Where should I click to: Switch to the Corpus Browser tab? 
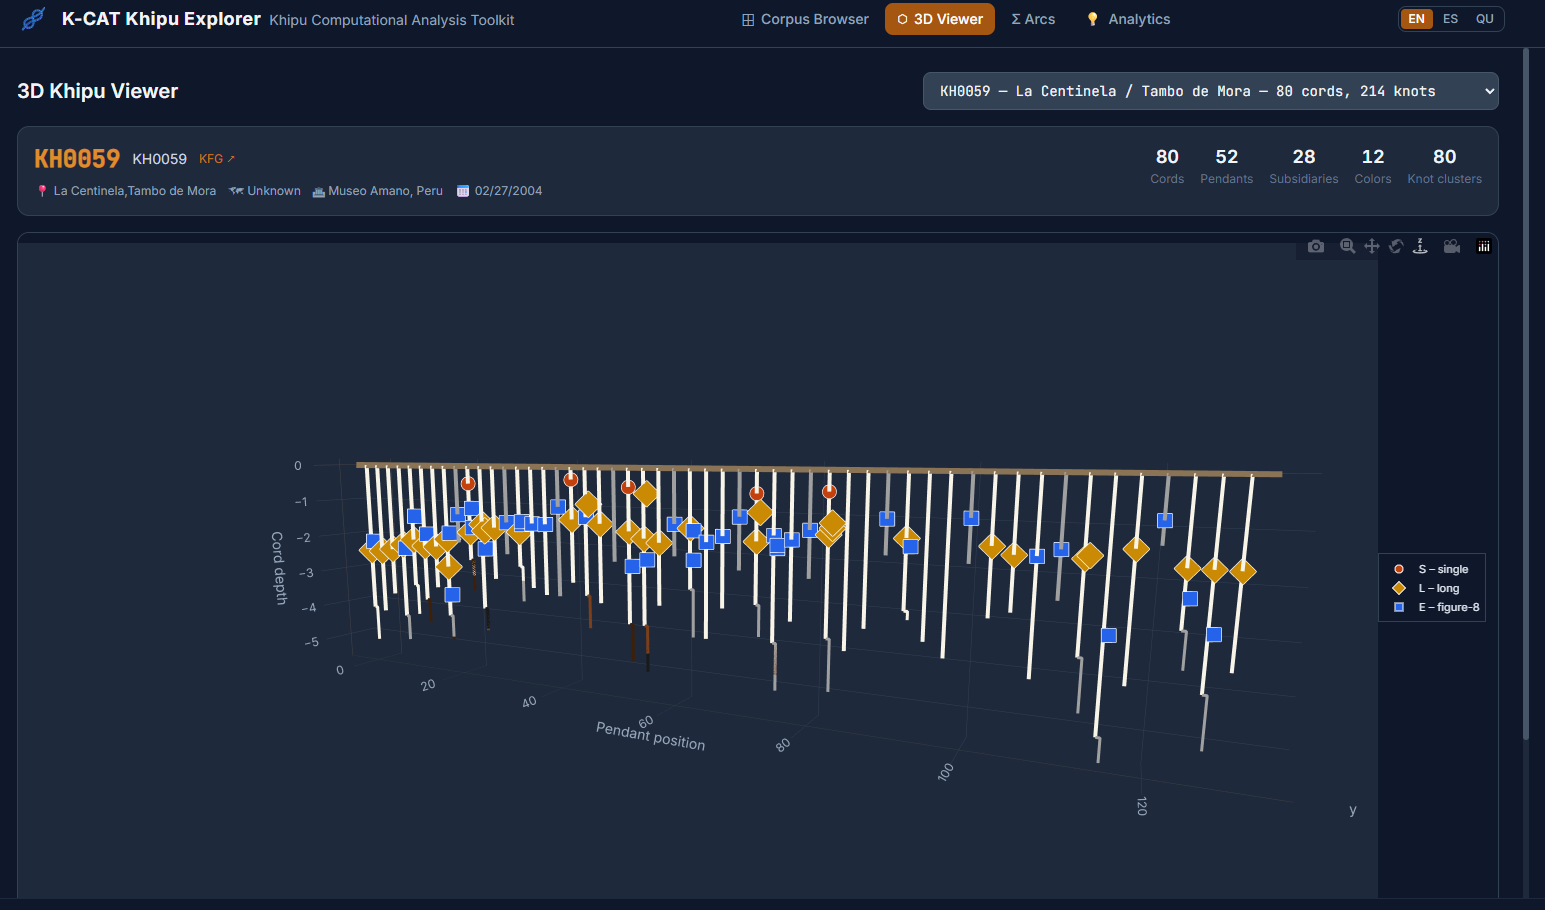[805, 19]
